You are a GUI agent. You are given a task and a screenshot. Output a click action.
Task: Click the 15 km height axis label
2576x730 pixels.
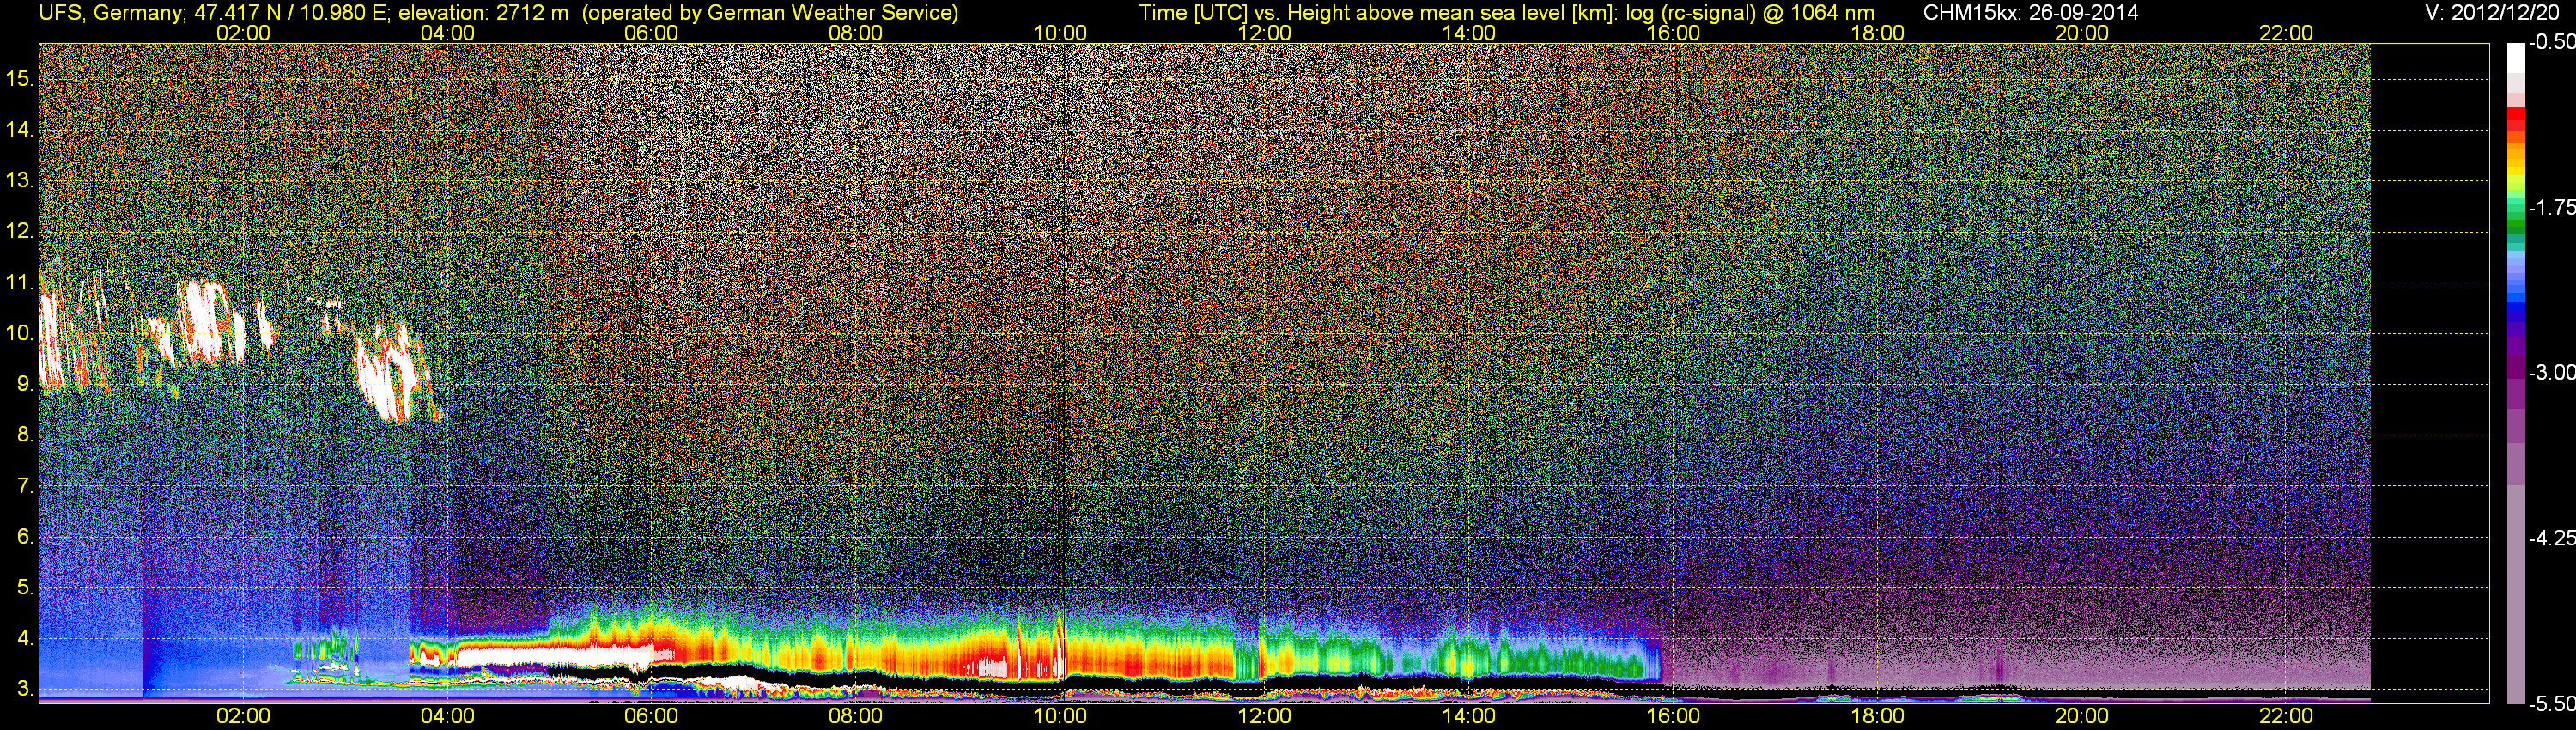pos(19,78)
